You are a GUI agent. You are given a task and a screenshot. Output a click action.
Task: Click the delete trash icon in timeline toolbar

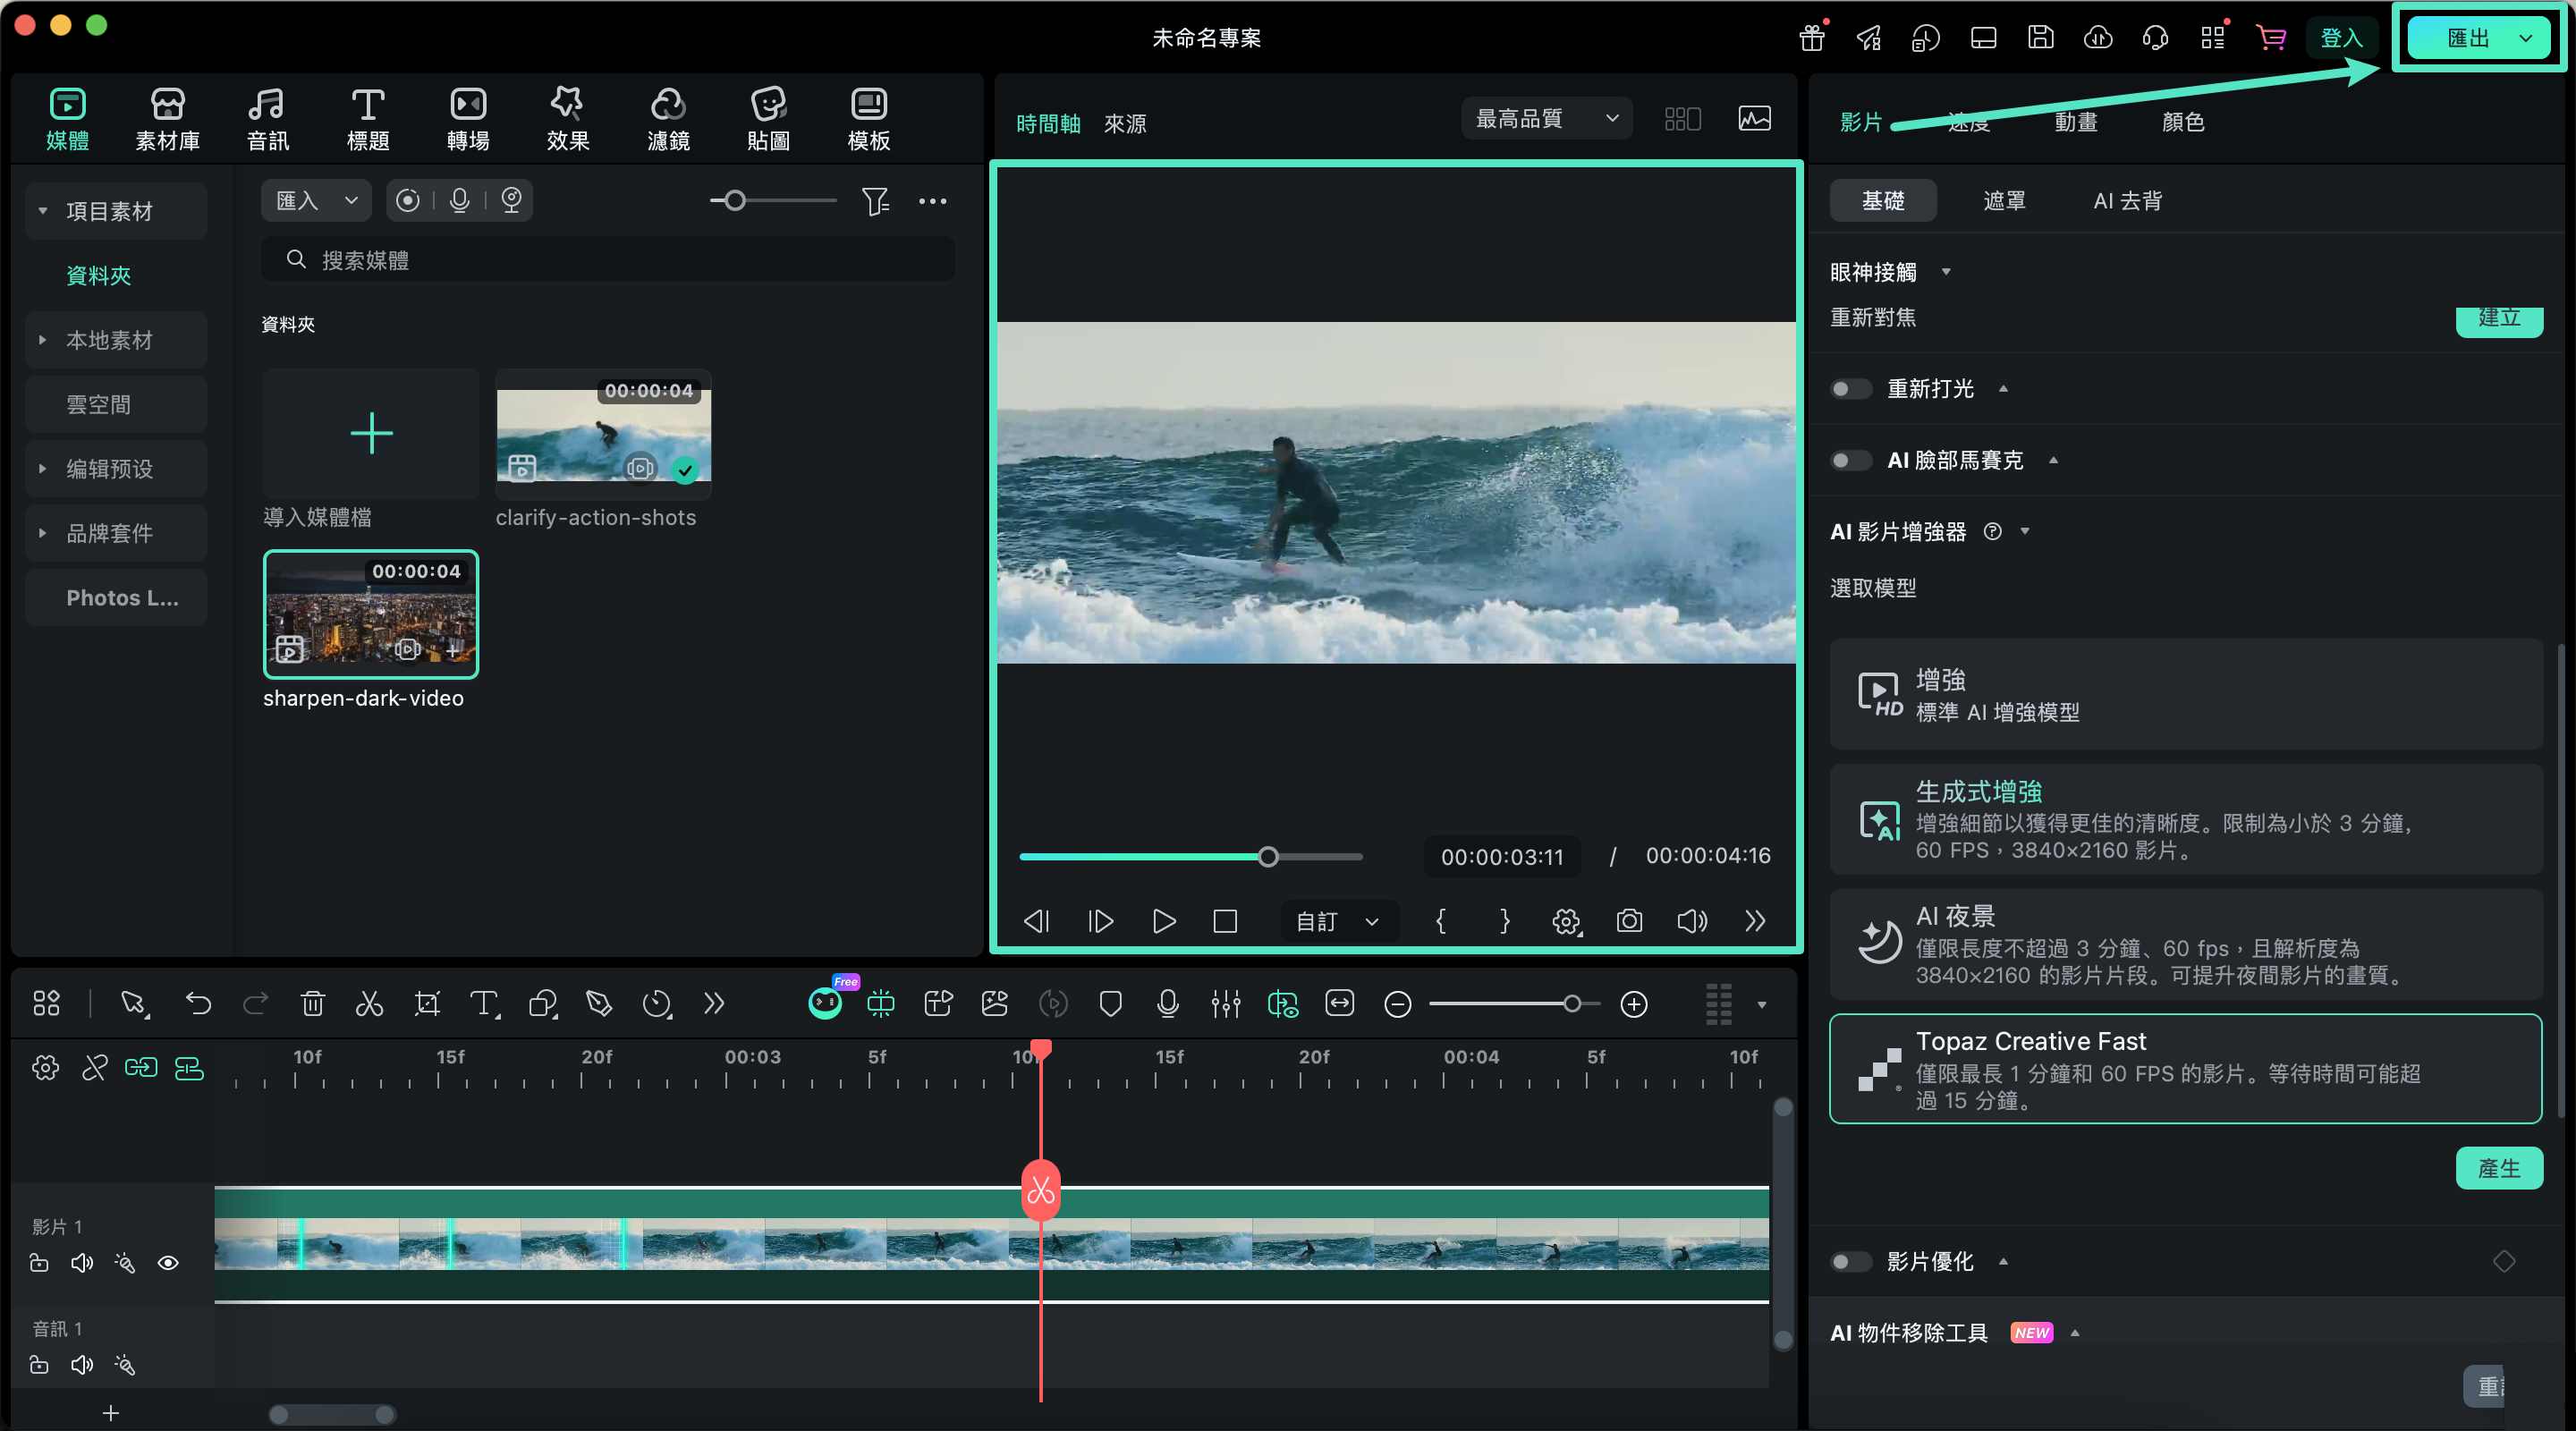312,1003
